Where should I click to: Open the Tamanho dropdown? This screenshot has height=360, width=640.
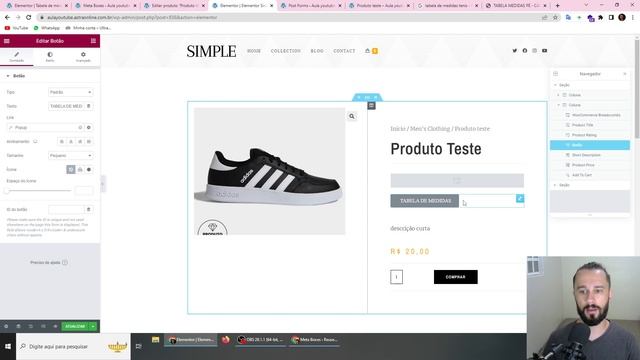coord(71,156)
